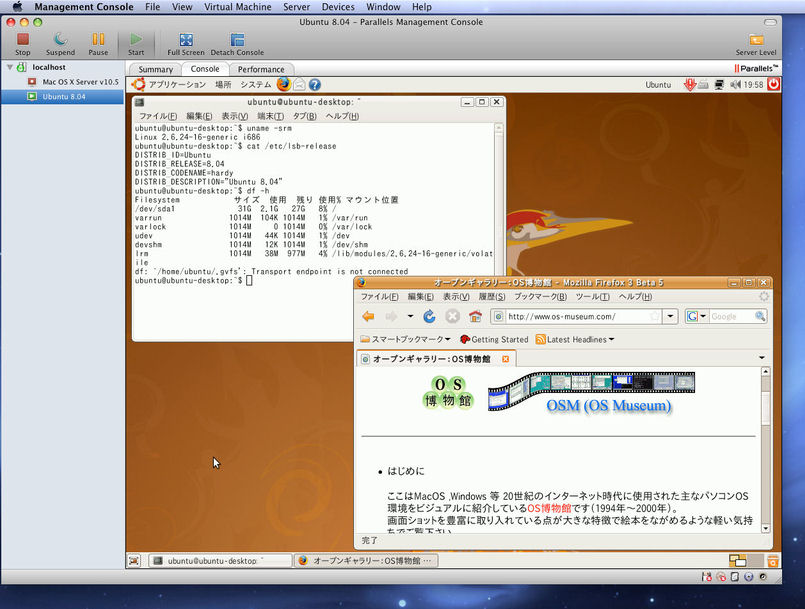Detach Console from the window
Viewport: 805px width, 609px height.
point(237,44)
